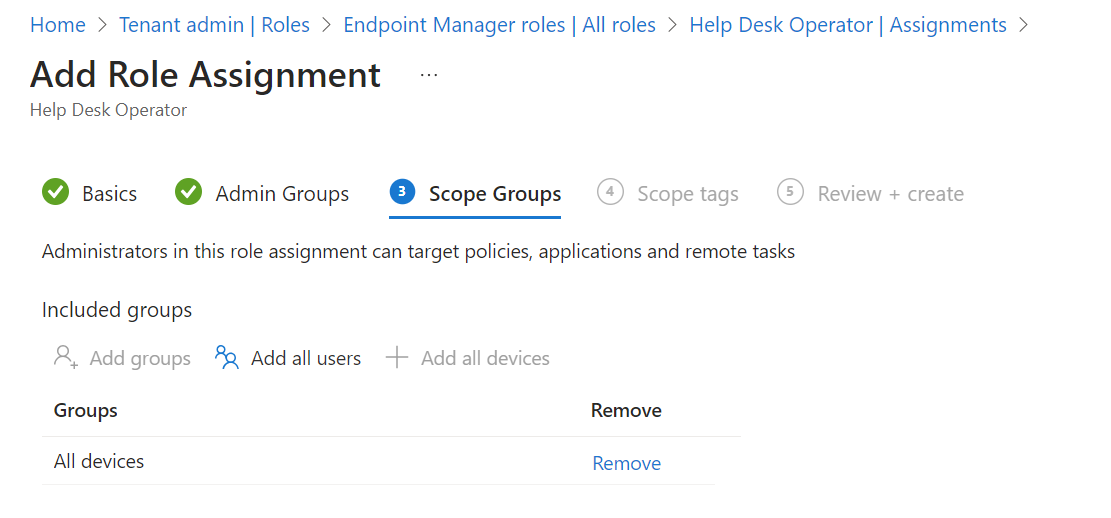Image resolution: width=1111 pixels, height=518 pixels.
Task: Go to the Basics tab
Action: [109, 194]
